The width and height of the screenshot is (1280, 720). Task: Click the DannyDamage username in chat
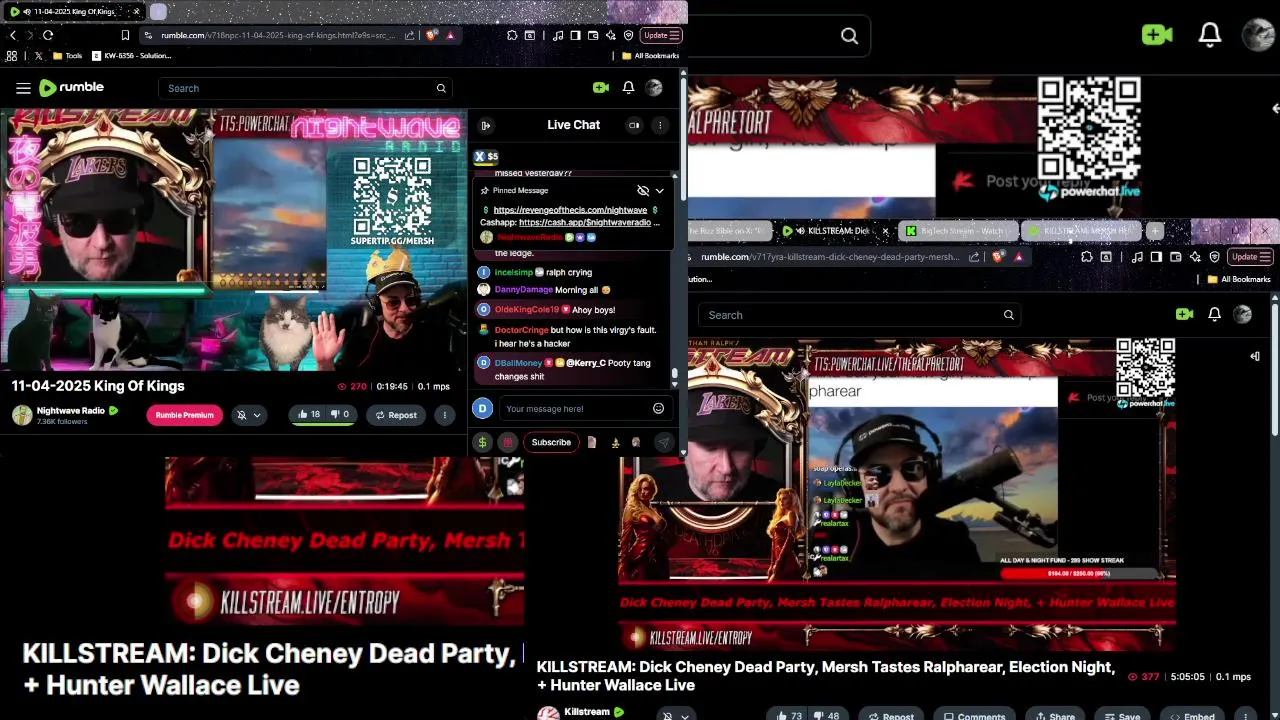tap(523, 290)
